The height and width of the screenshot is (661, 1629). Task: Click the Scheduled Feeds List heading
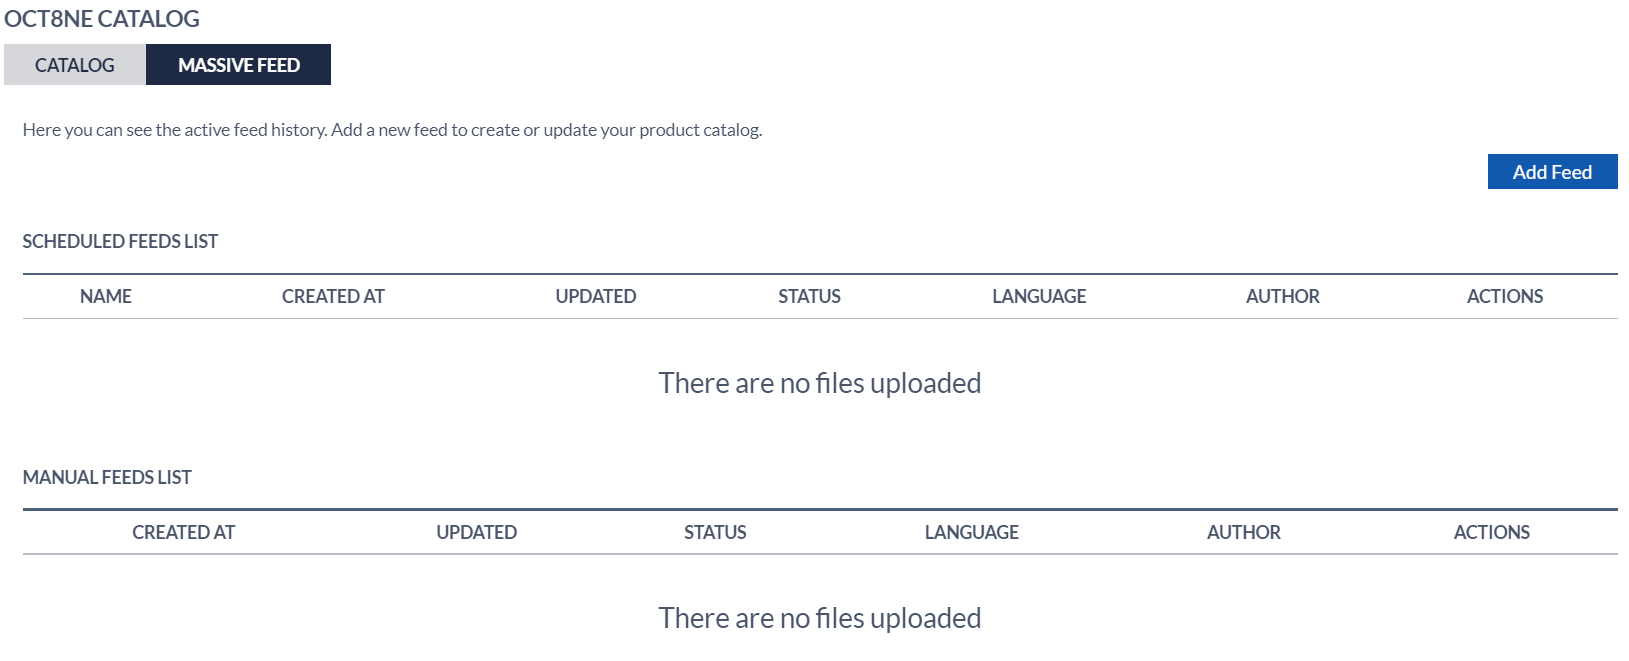pyautogui.click(x=120, y=241)
